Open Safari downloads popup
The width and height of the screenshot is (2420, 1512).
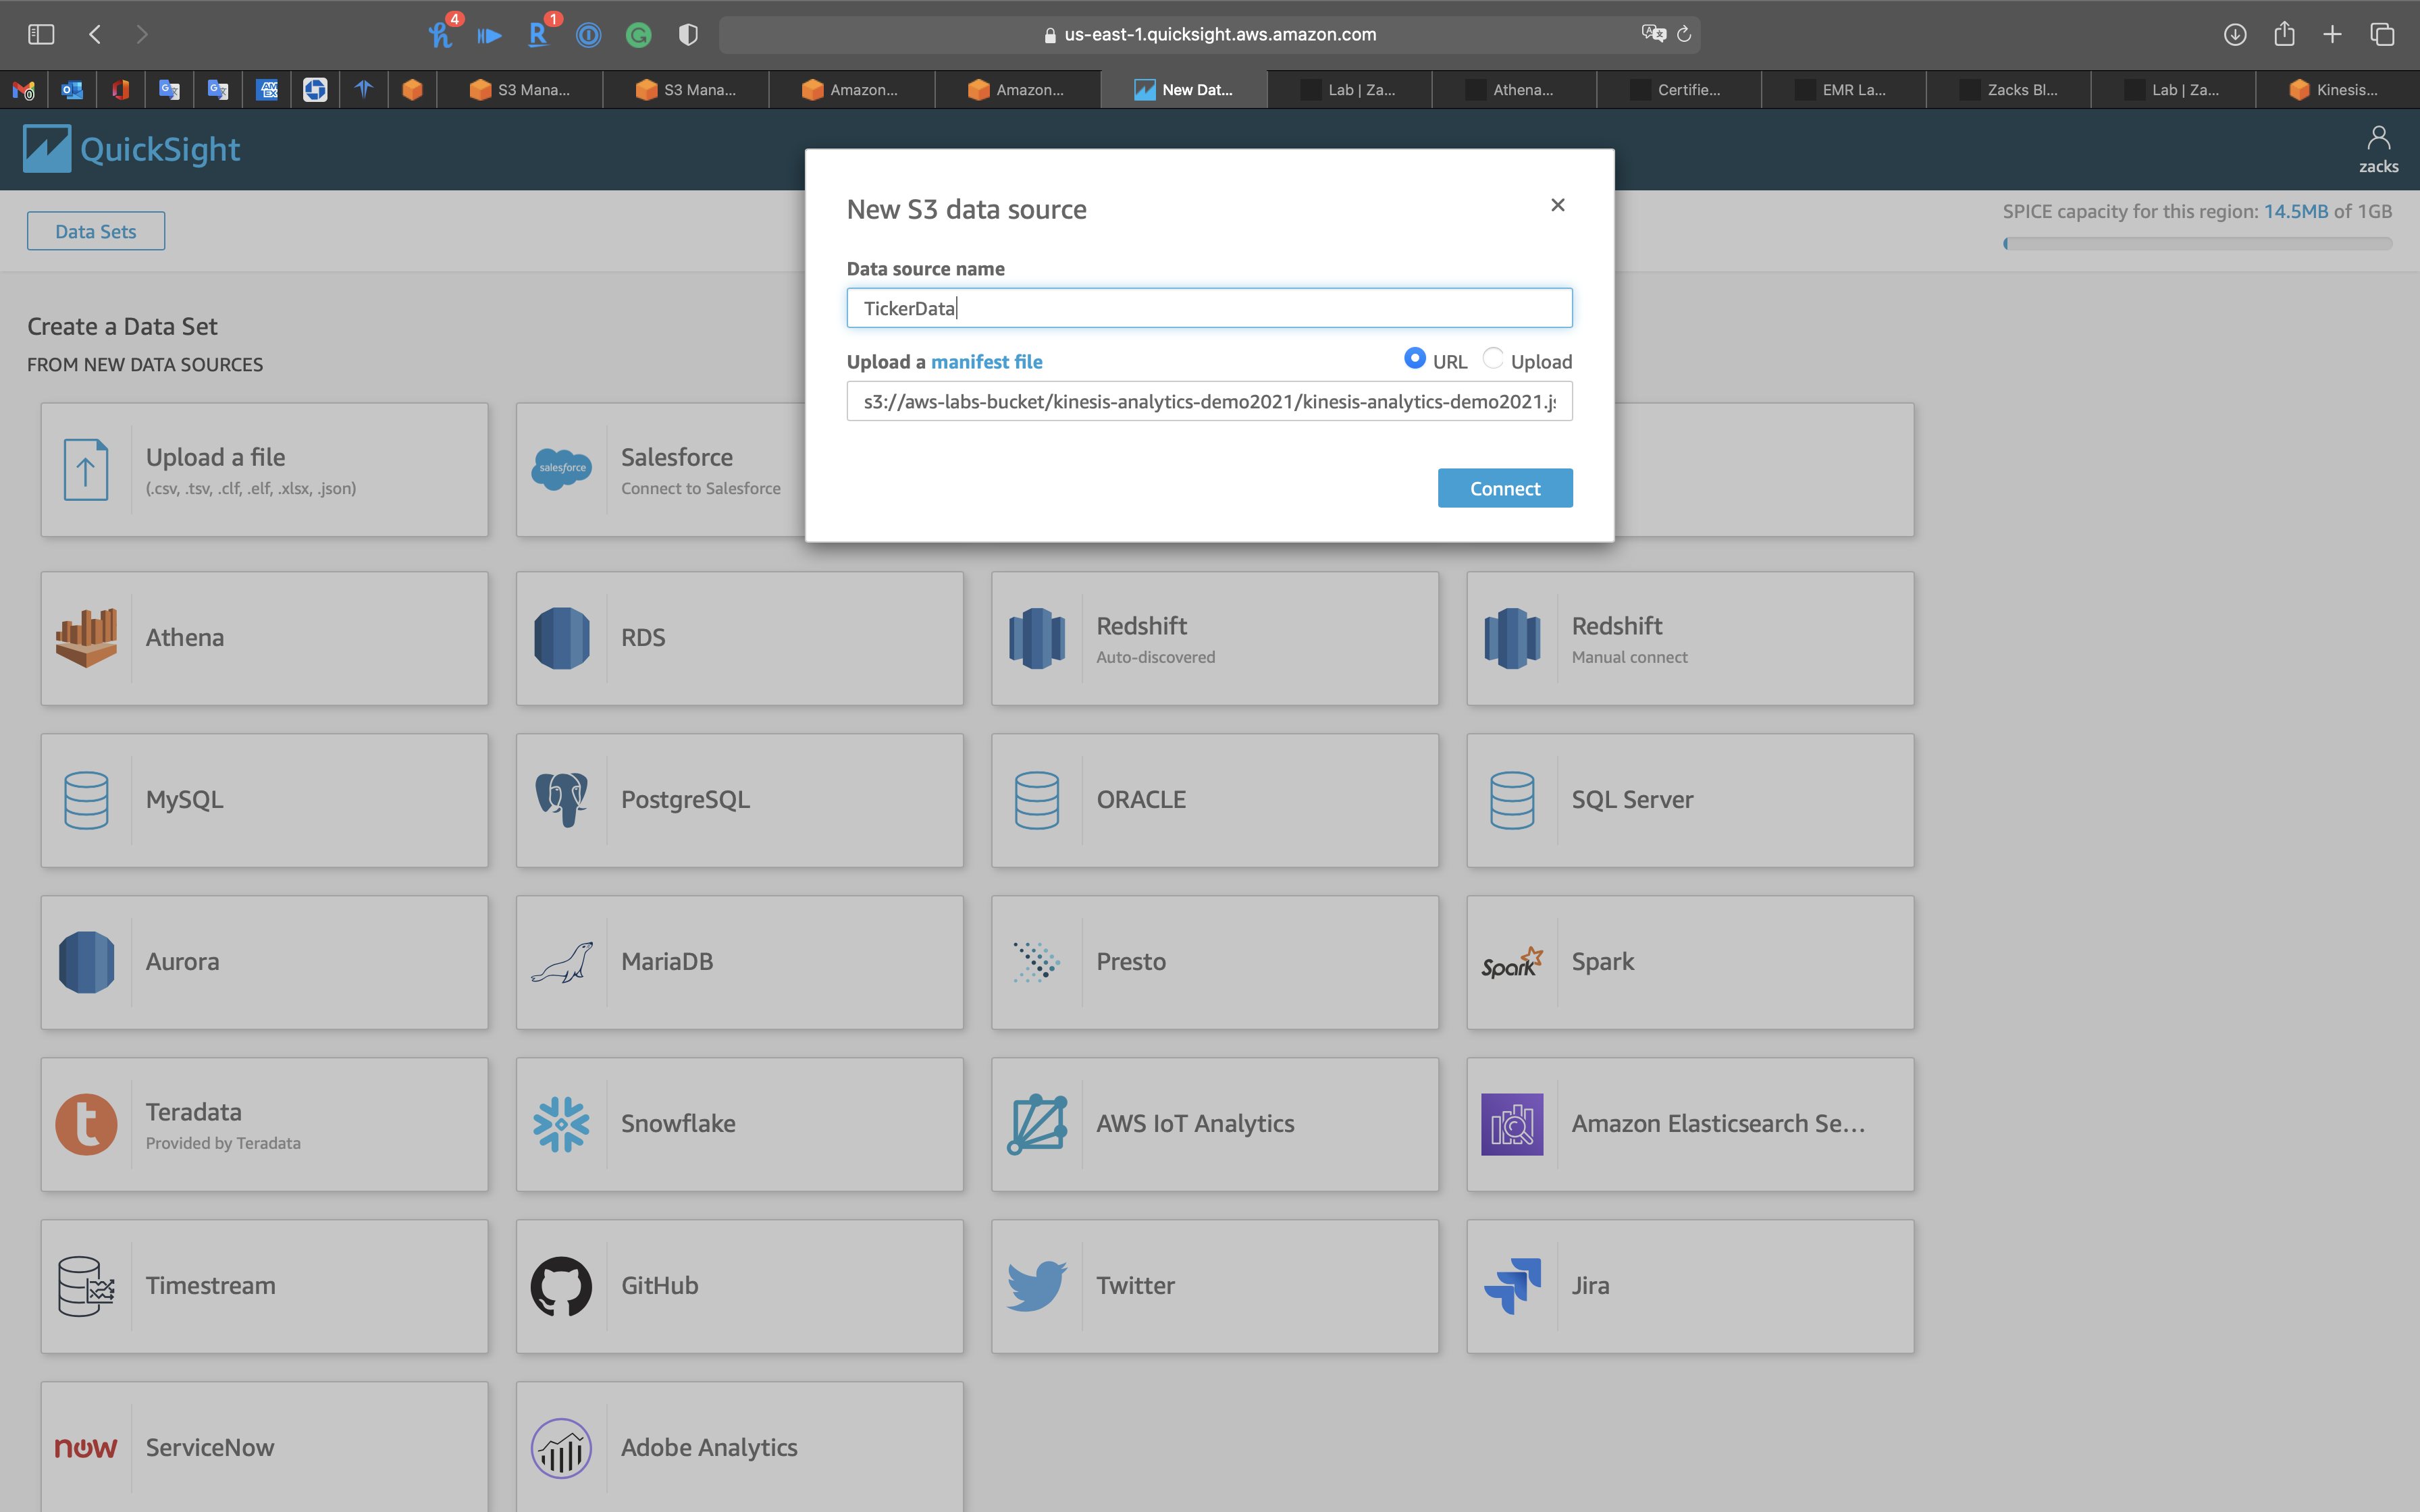pyautogui.click(x=2235, y=34)
